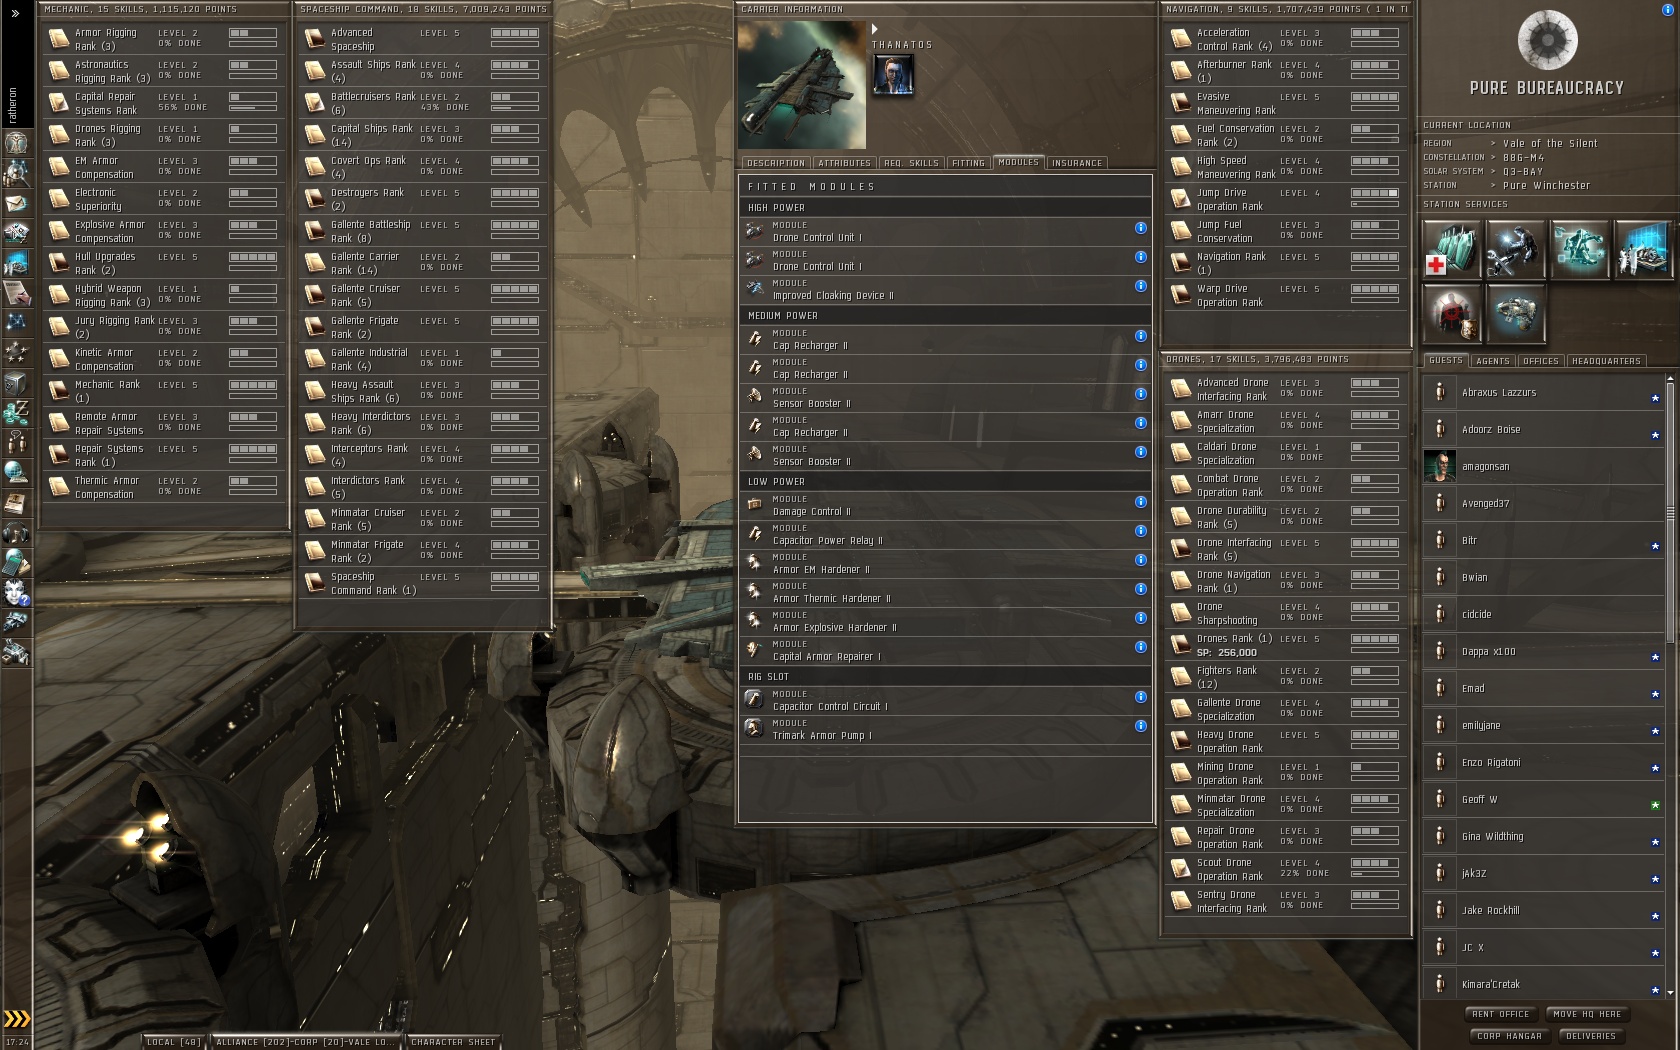Show info for Armor Explosive Hardener II
Screen dimensions: 1680x1050
1140,618
